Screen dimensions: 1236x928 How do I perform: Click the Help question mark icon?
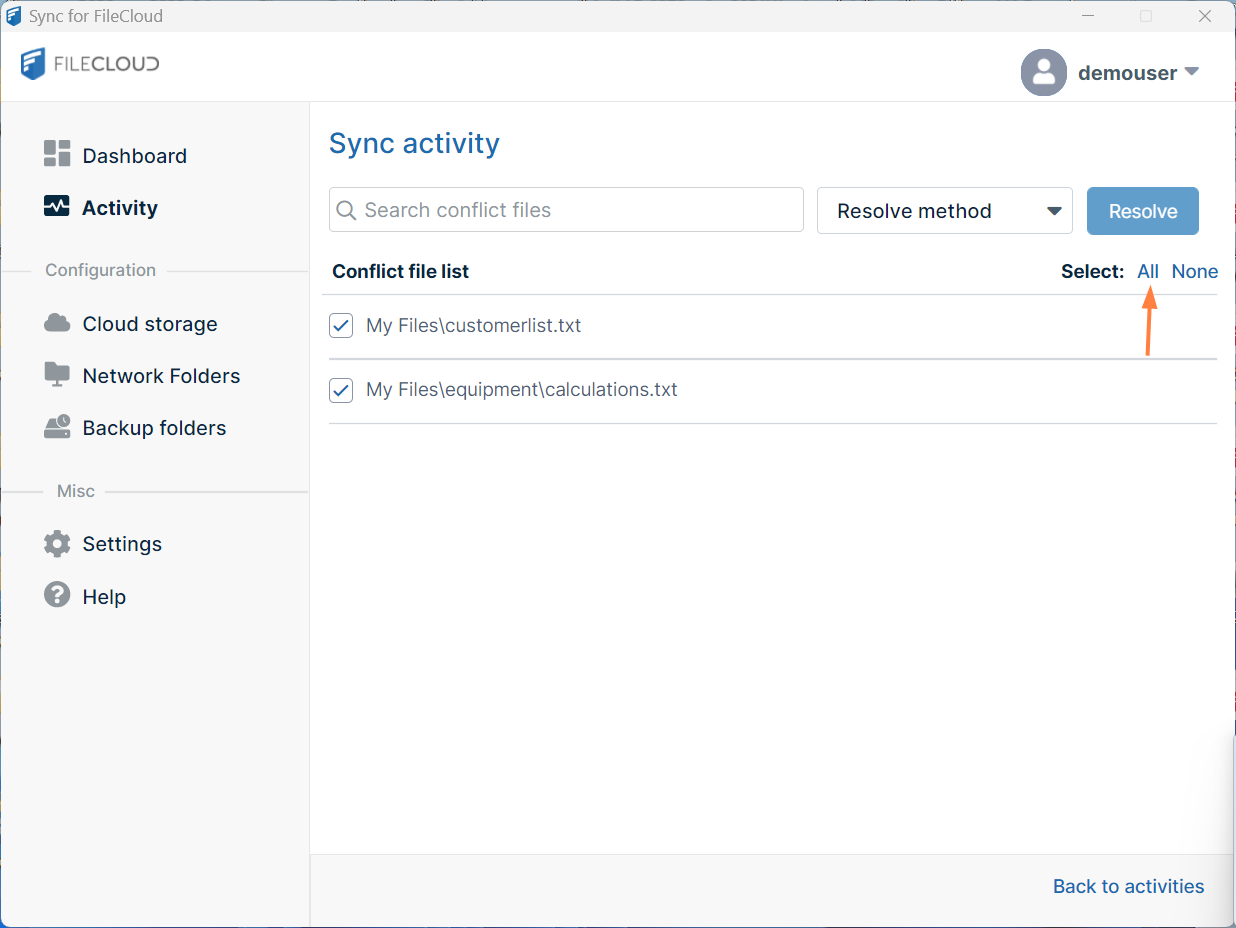pyautogui.click(x=57, y=595)
